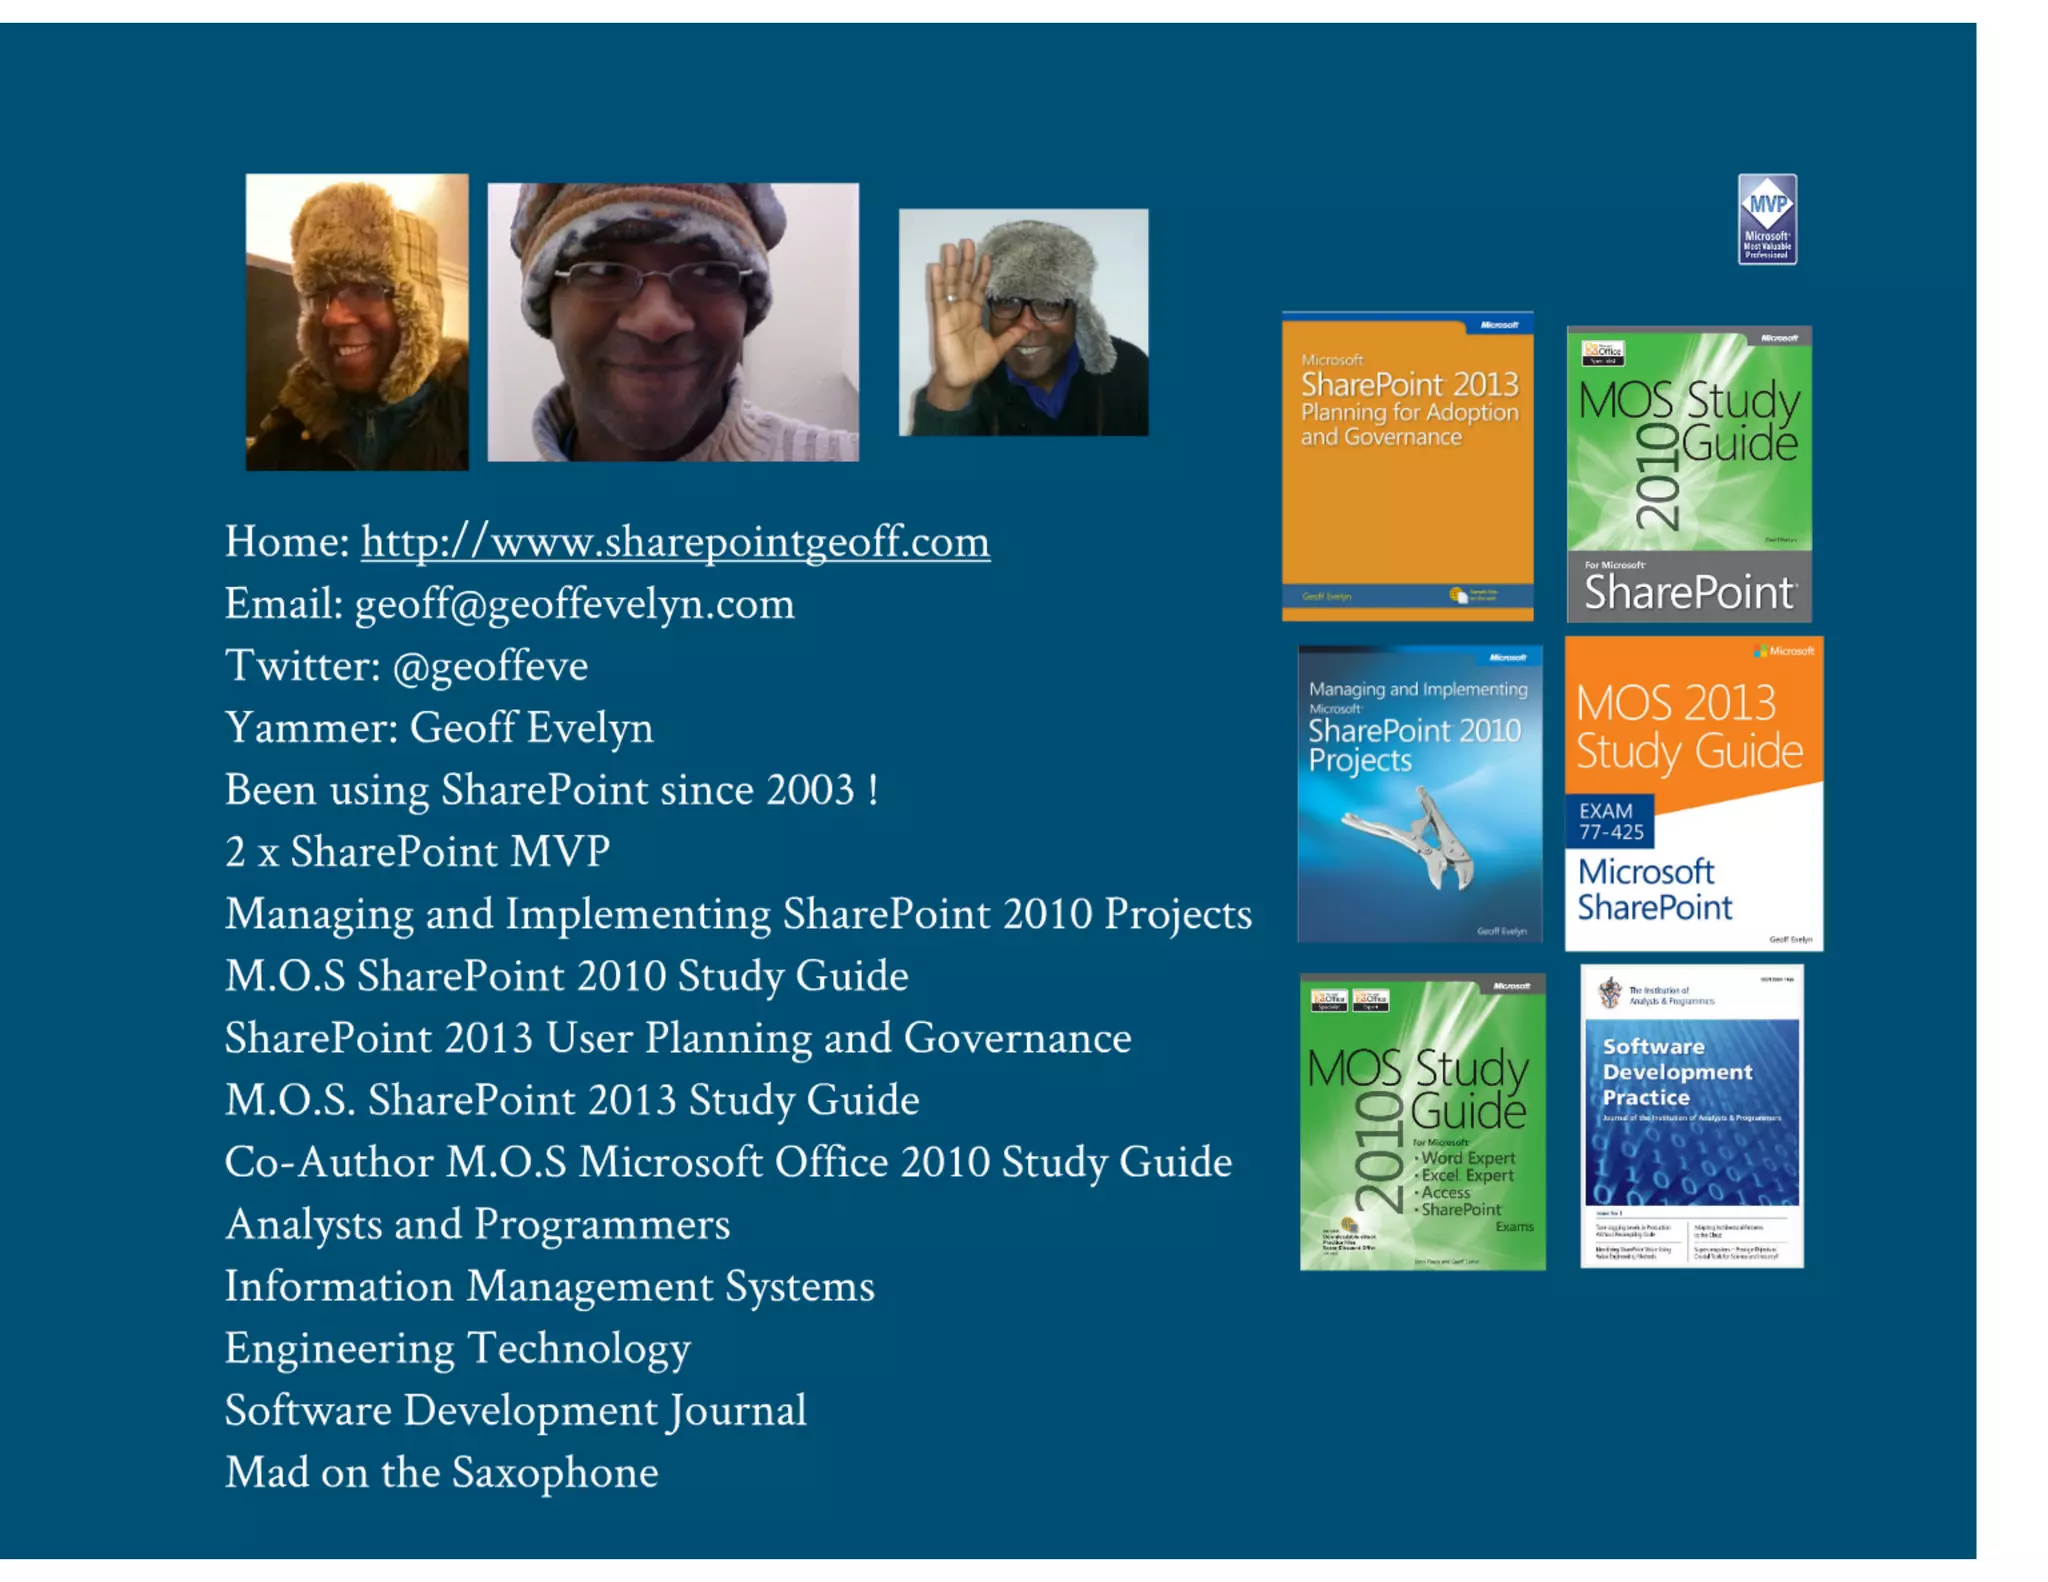The height and width of the screenshot is (1582, 2048).
Task: Click the Managing and Implementing SharePoint 2010 Projects cover
Action: click(x=1420, y=794)
